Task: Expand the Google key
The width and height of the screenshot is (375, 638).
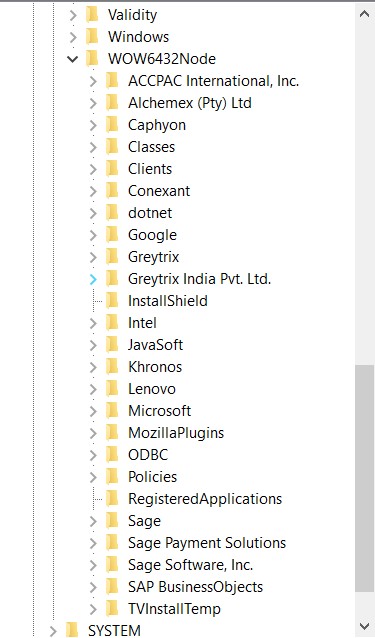Action: pos(93,235)
